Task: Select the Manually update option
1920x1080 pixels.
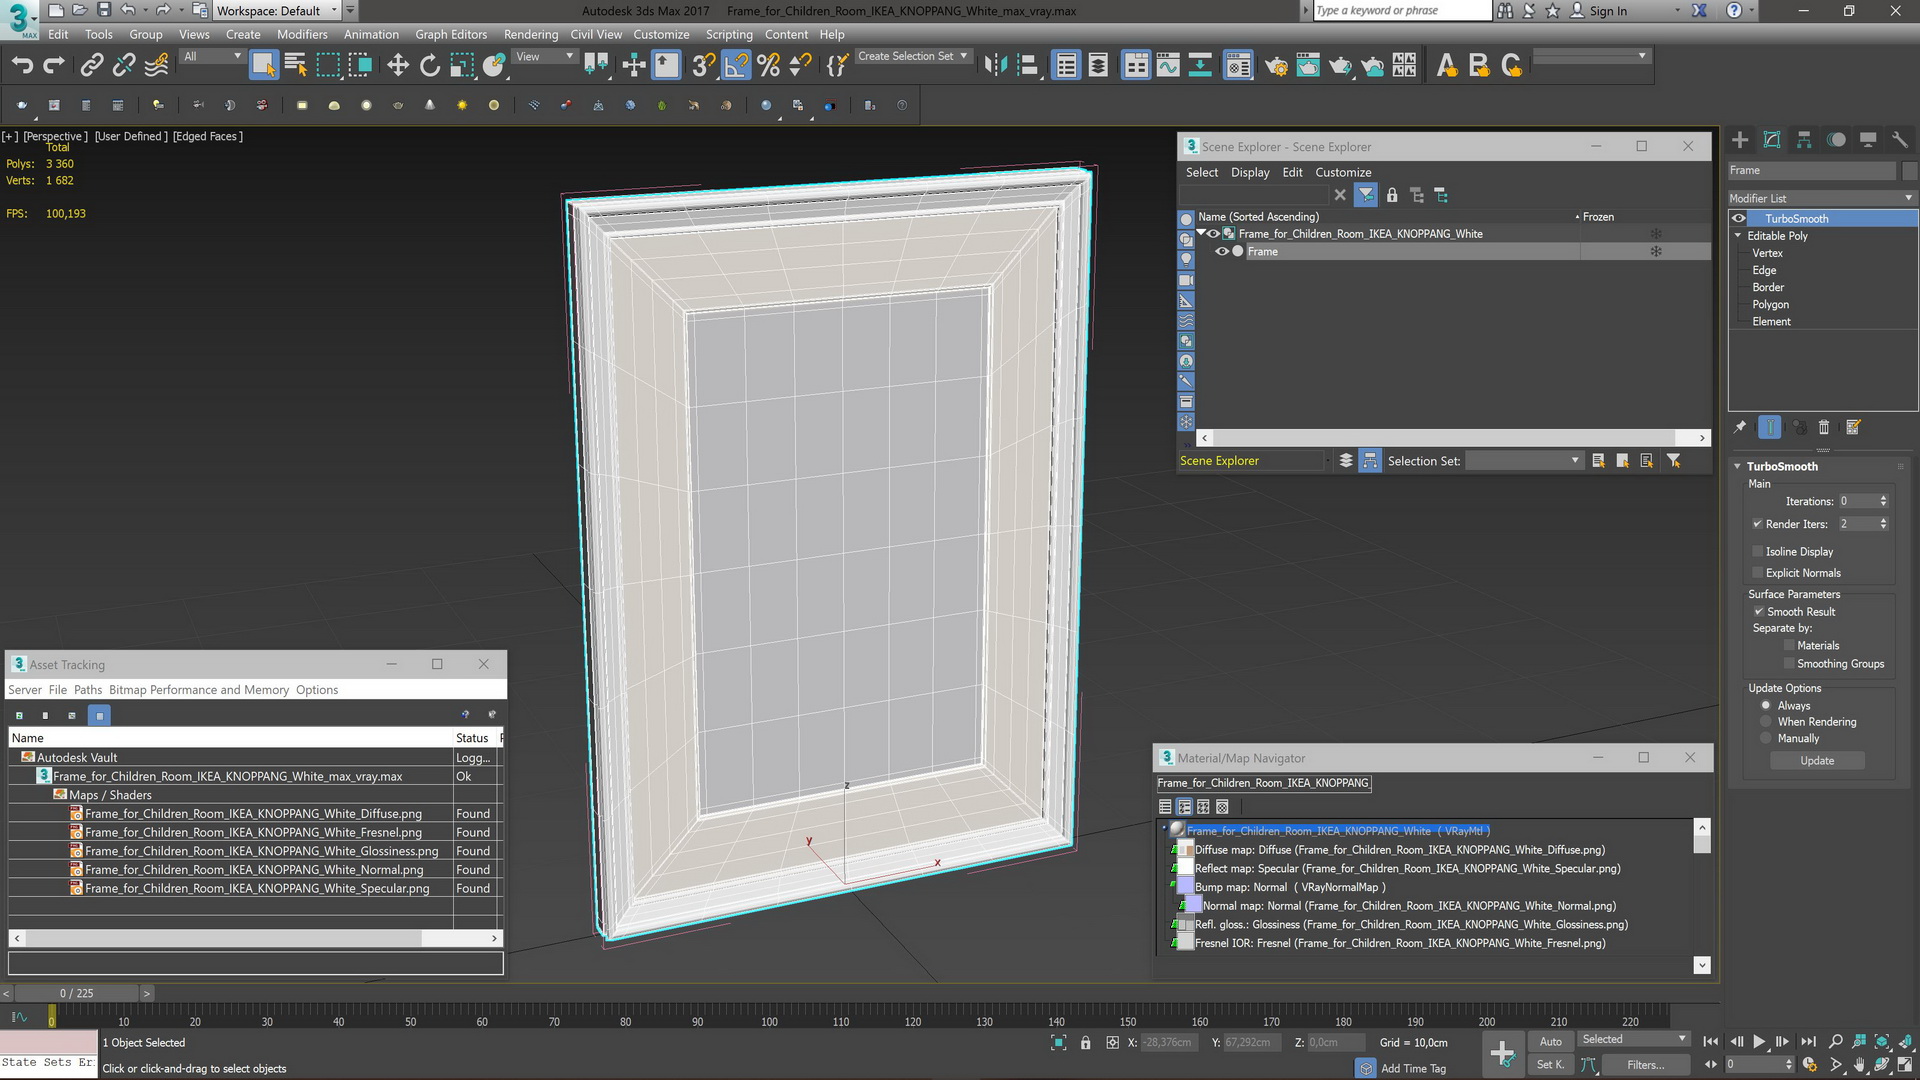Action: pos(1766,739)
